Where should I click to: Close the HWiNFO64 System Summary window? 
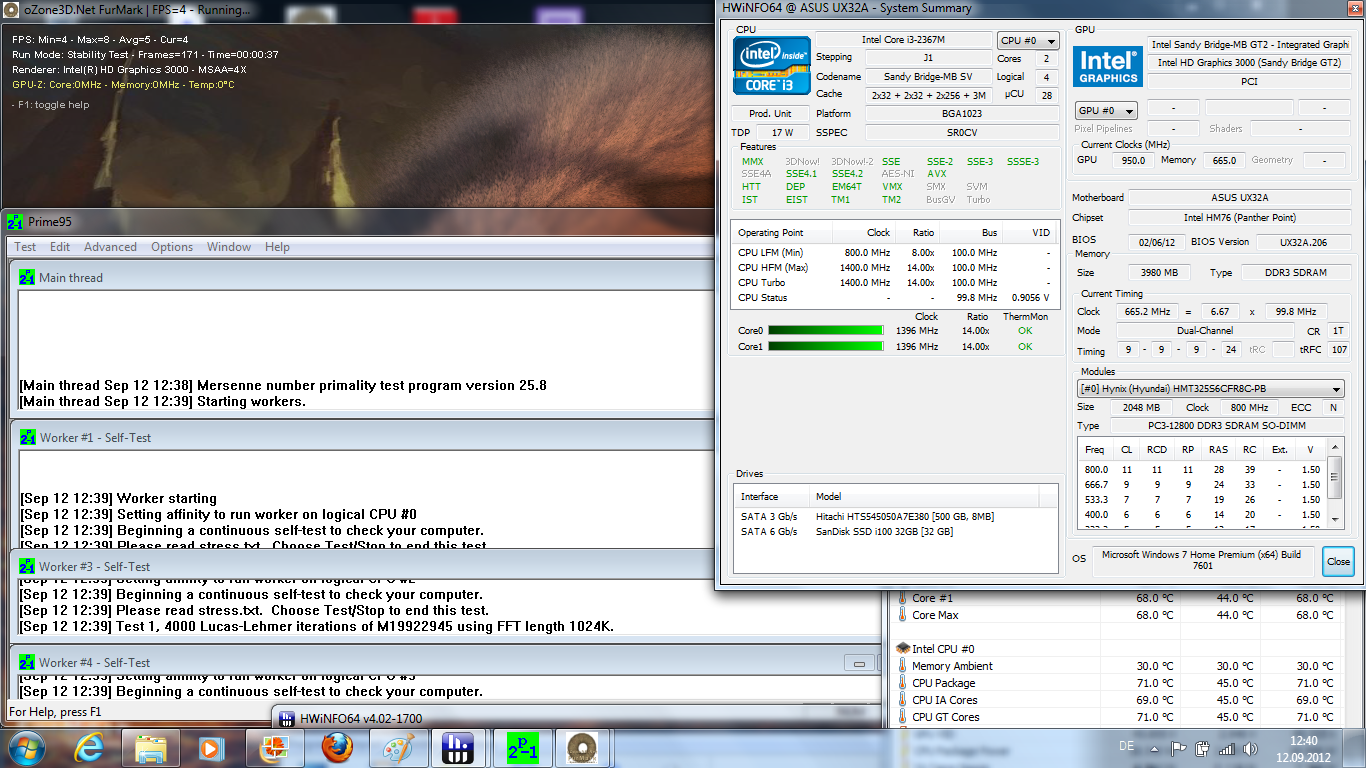pyautogui.click(x=1338, y=561)
